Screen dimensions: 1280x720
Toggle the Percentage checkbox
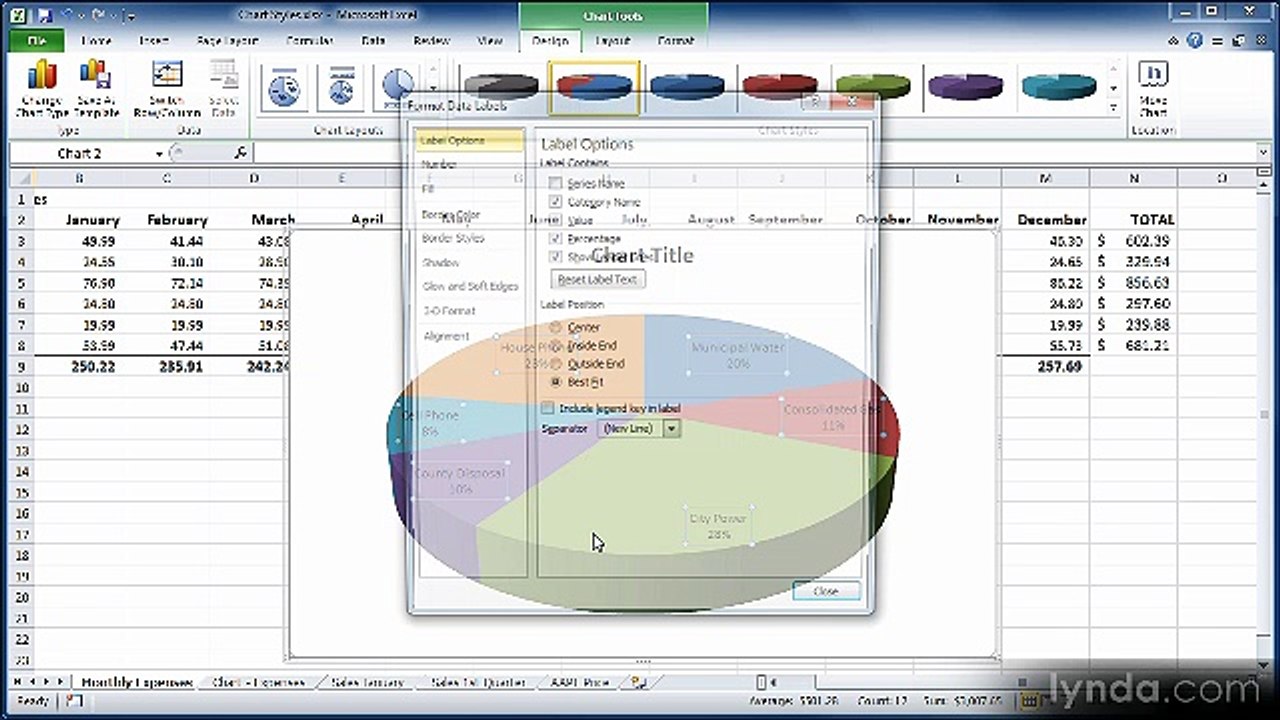pos(556,239)
